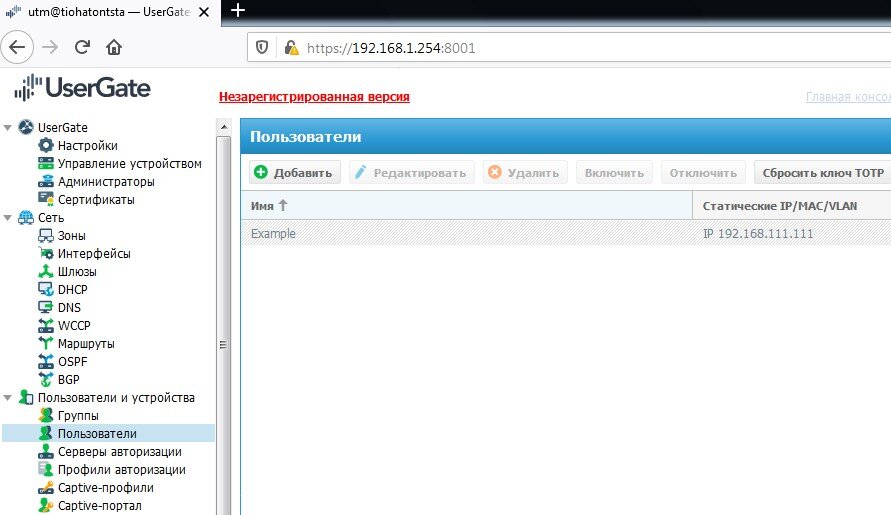Click the sidebar scrollbar up arrow
891x515 pixels.
coord(224,127)
